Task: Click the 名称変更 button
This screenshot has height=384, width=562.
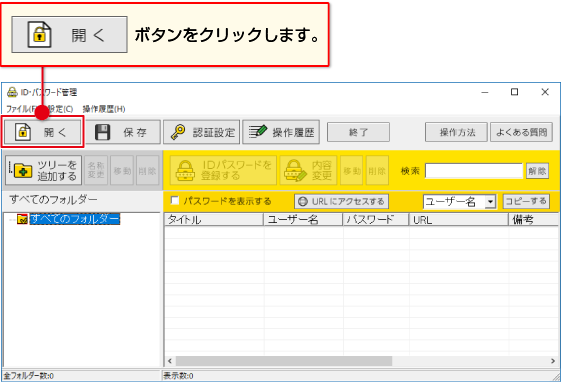Action: 96,170
